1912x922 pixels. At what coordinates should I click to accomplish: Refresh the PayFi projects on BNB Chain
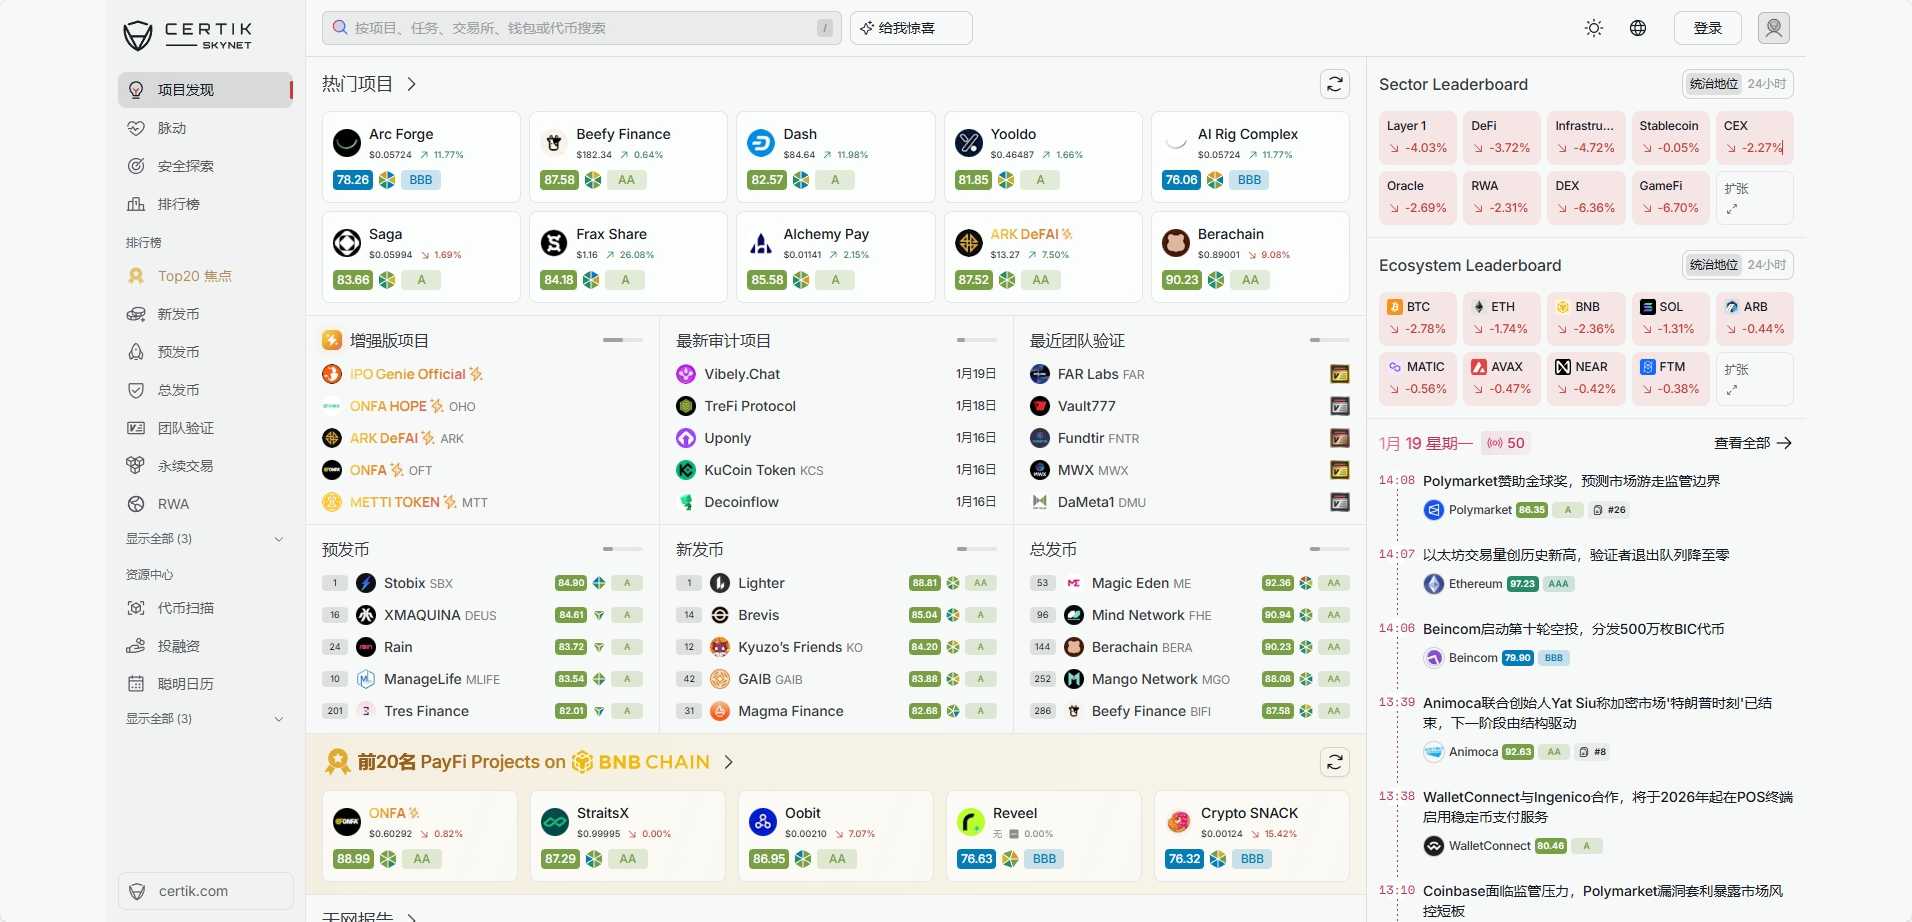click(1334, 762)
